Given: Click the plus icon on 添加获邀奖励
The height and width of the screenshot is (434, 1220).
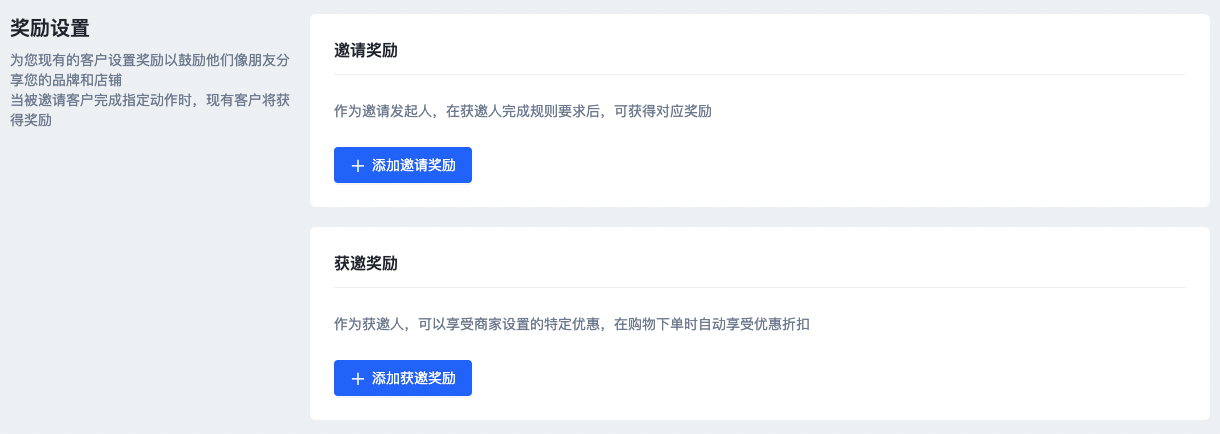Looking at the screenshot, I should [x=358, y=379].
